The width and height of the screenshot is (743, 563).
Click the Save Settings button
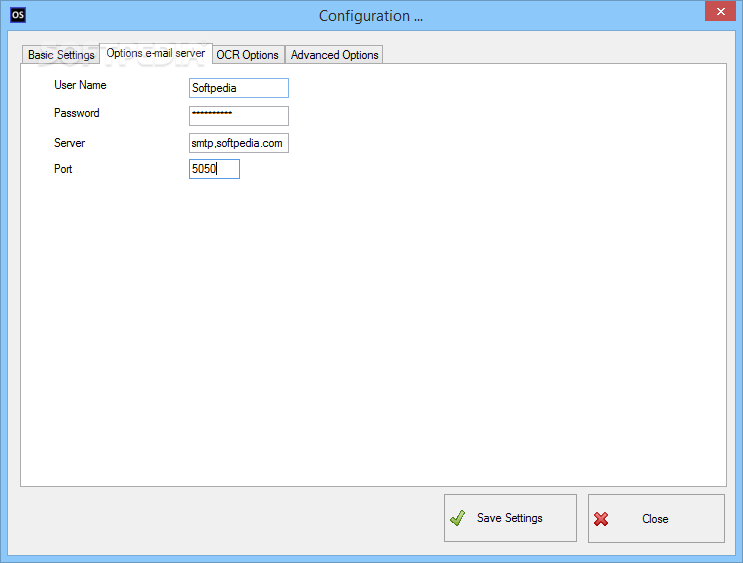[x=510, y=518]
